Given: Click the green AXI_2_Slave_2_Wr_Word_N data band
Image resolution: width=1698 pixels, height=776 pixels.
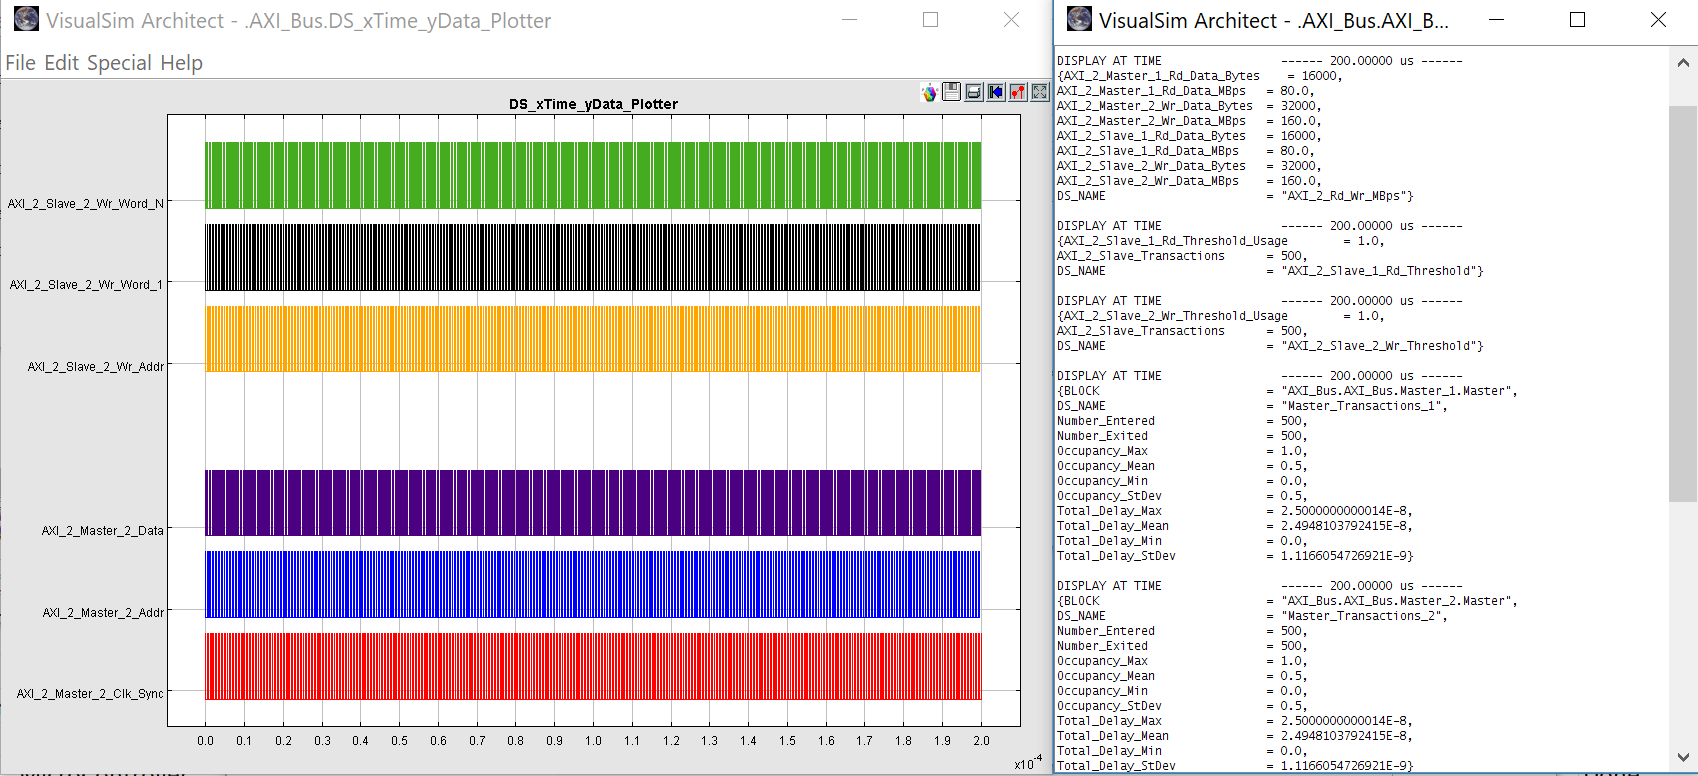Looking at the screenshot, I should tap(592, 175).
